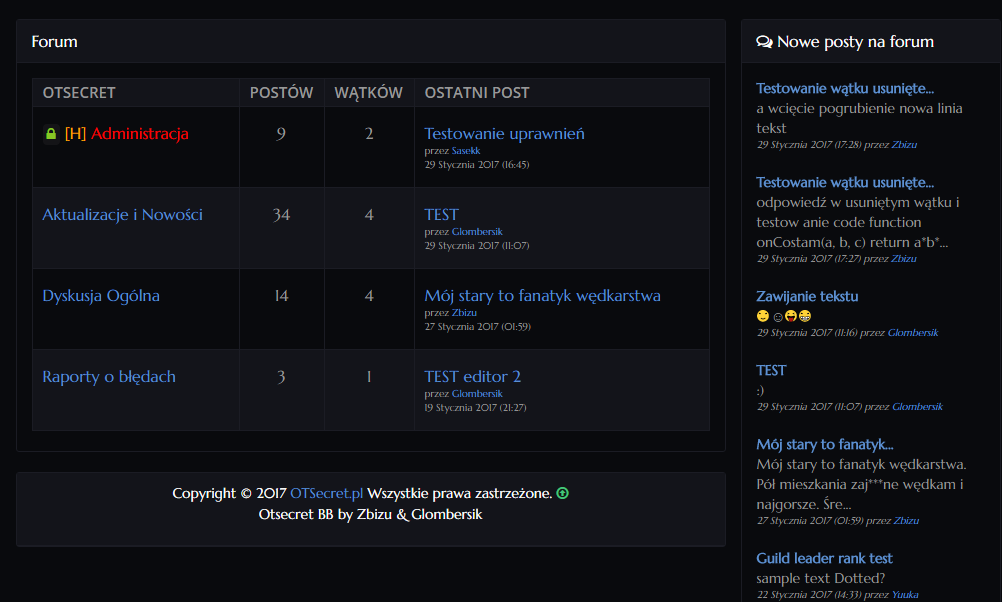Click Glombersik under the sidebar Zawijanie tekstu post
This screenshot has width=1002, height=602.
click(912, 333)
